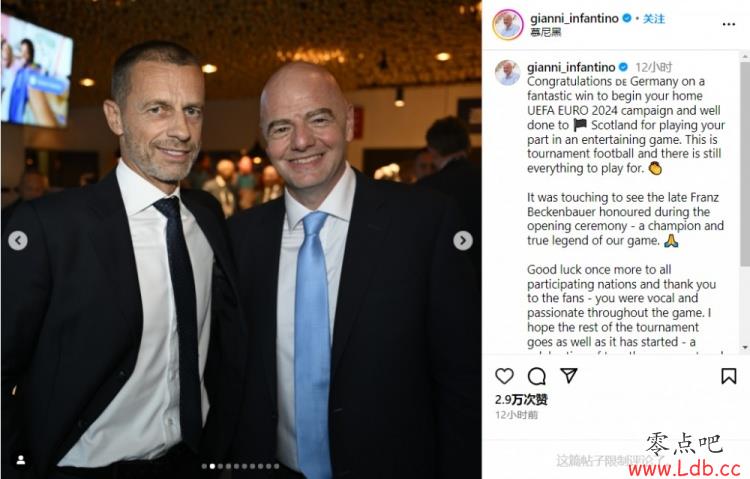Share post with paper plane icon
Screen dimensions: 750x479
[569, 375]
